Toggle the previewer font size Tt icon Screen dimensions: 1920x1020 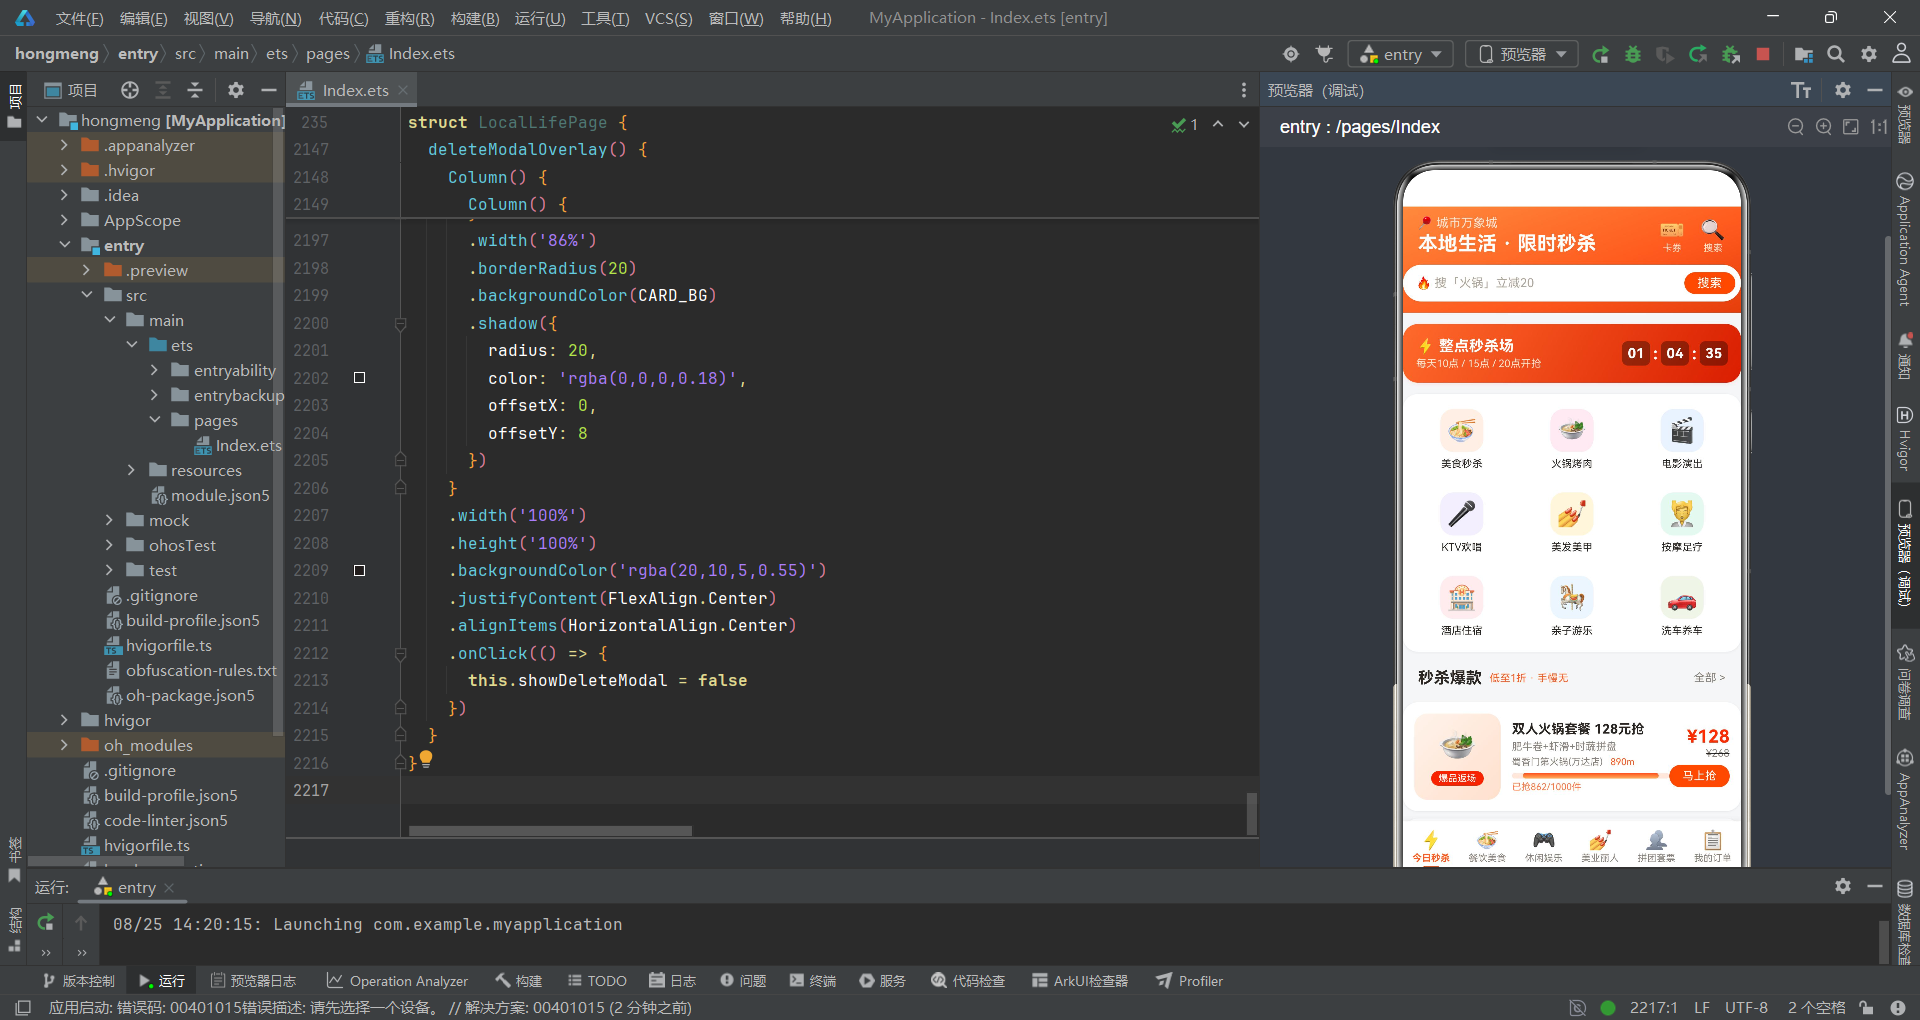pos(1801,91)
